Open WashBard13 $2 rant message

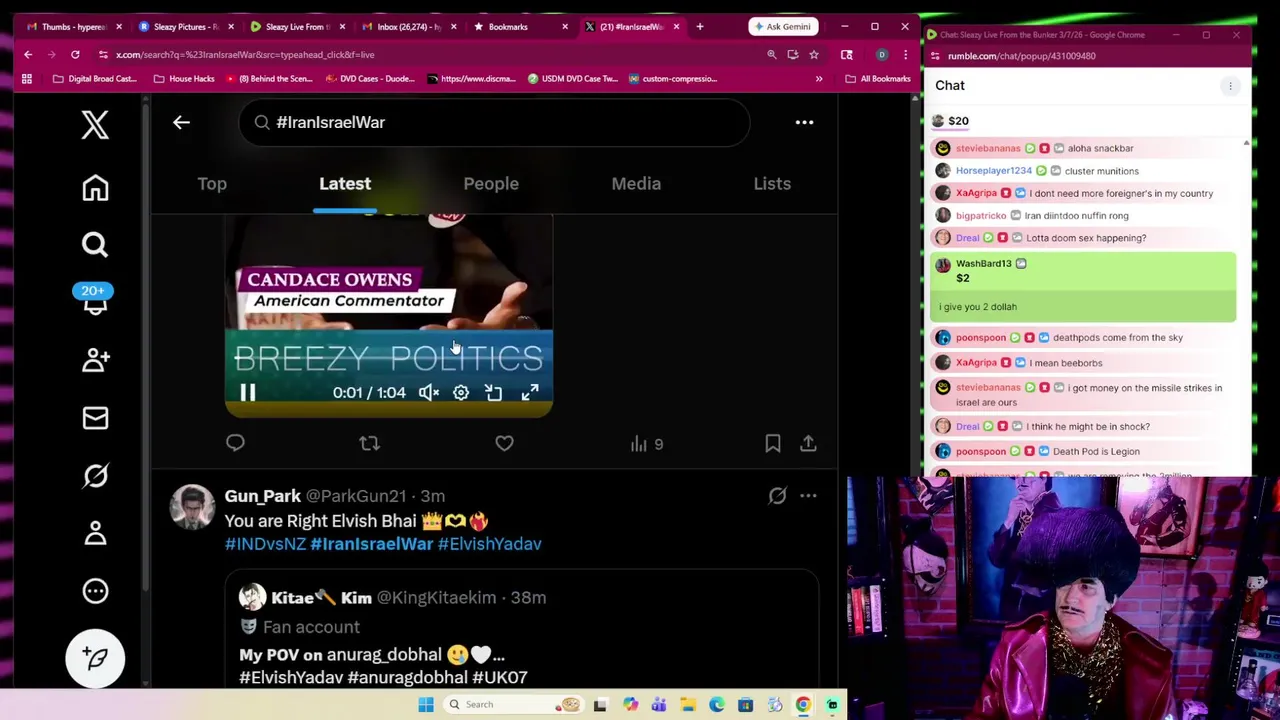point(1083,287)
